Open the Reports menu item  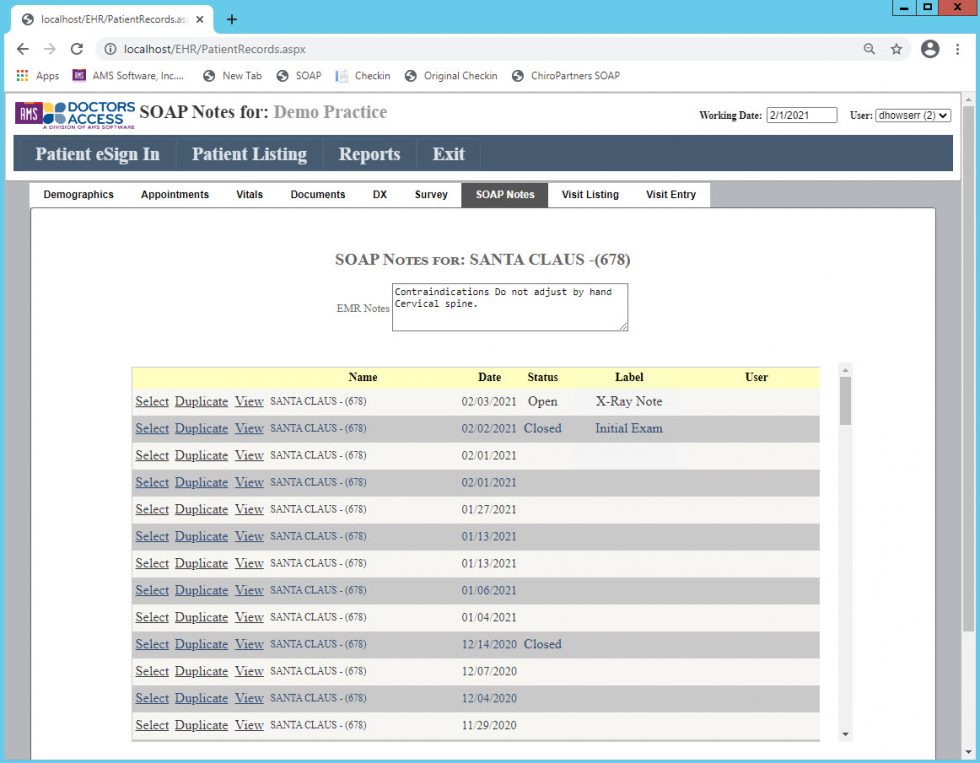coord(369,154)
